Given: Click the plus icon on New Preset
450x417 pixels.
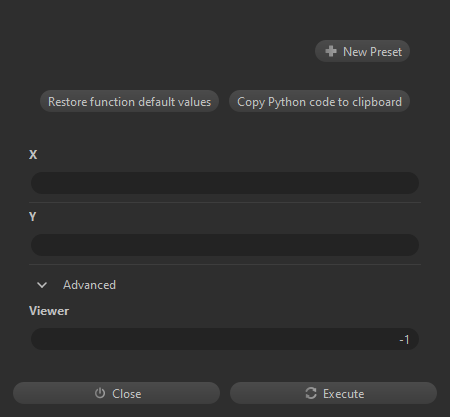Looking at the screenshot, I should [x=331, y=51].
